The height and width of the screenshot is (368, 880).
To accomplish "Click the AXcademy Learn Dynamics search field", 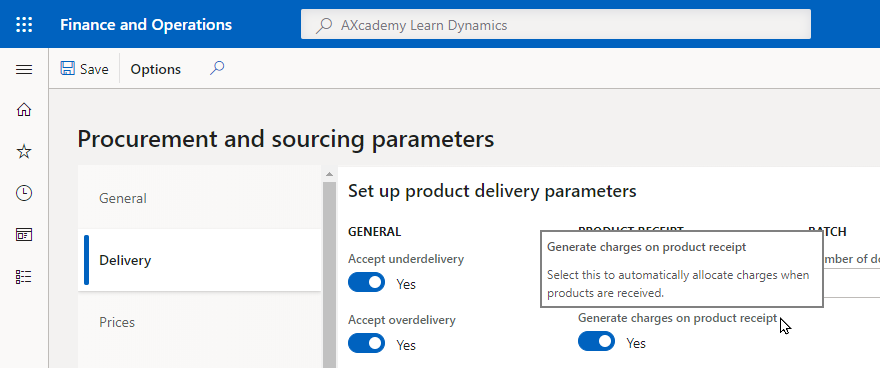I will (556, 25).
